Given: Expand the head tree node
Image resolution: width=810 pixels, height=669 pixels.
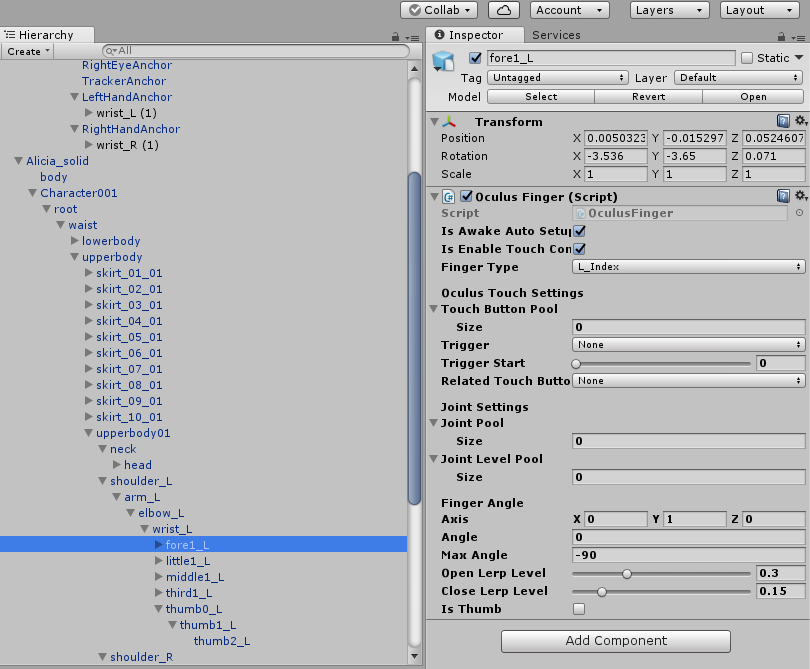Looking at the screenshot, I should click(x=117, y=465).
